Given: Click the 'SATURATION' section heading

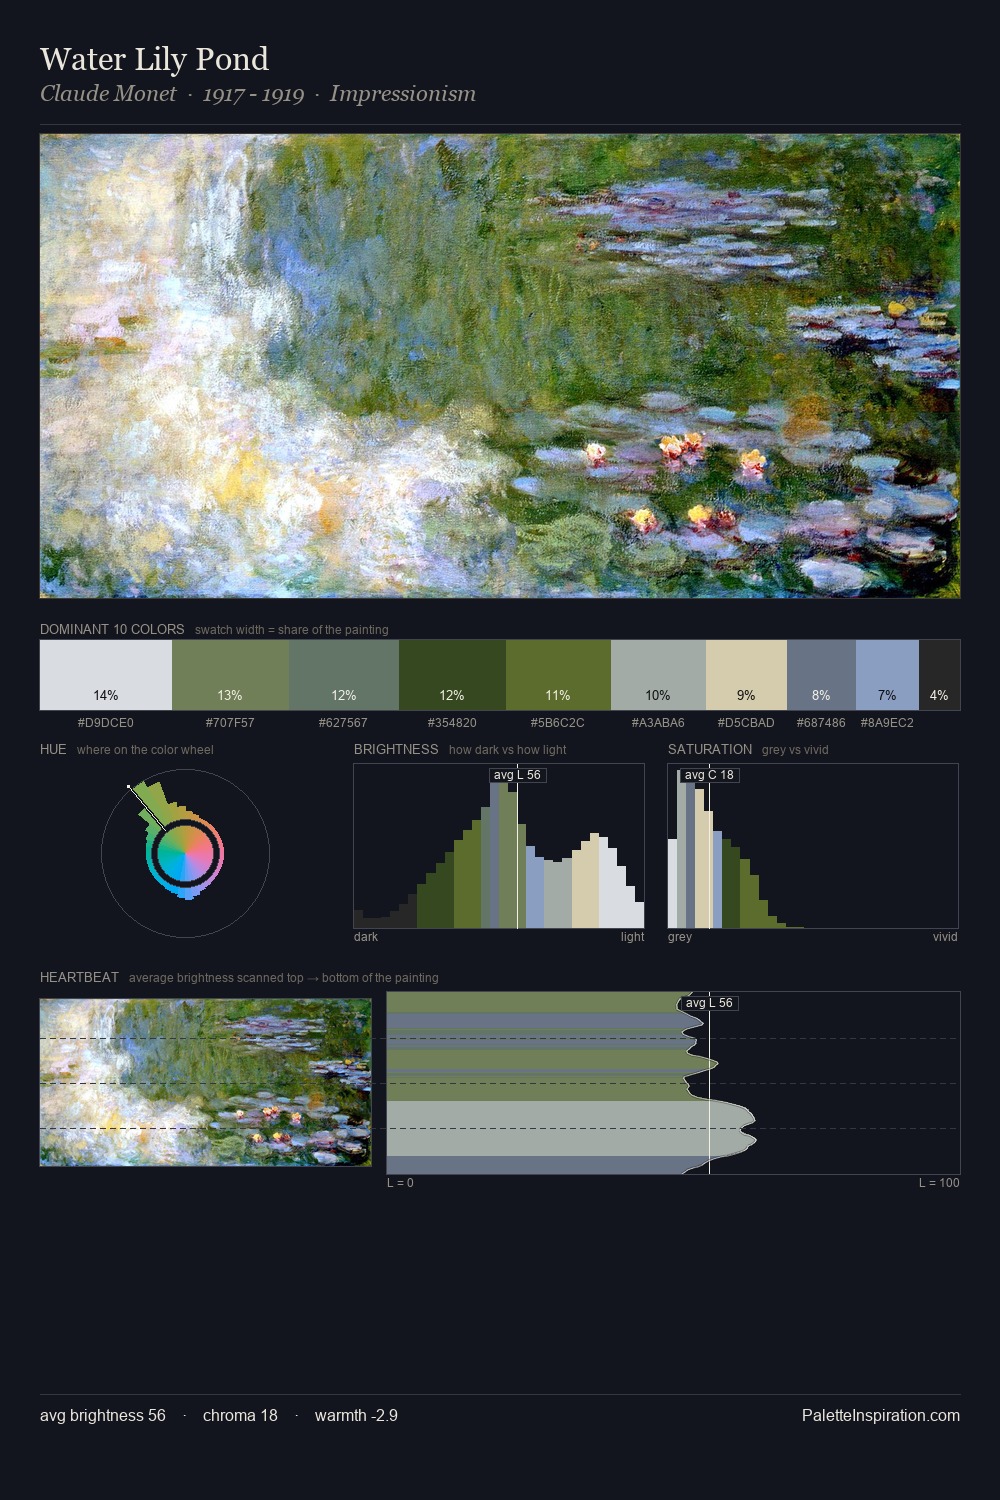Looking at the screenshot, I should (710, 749).
